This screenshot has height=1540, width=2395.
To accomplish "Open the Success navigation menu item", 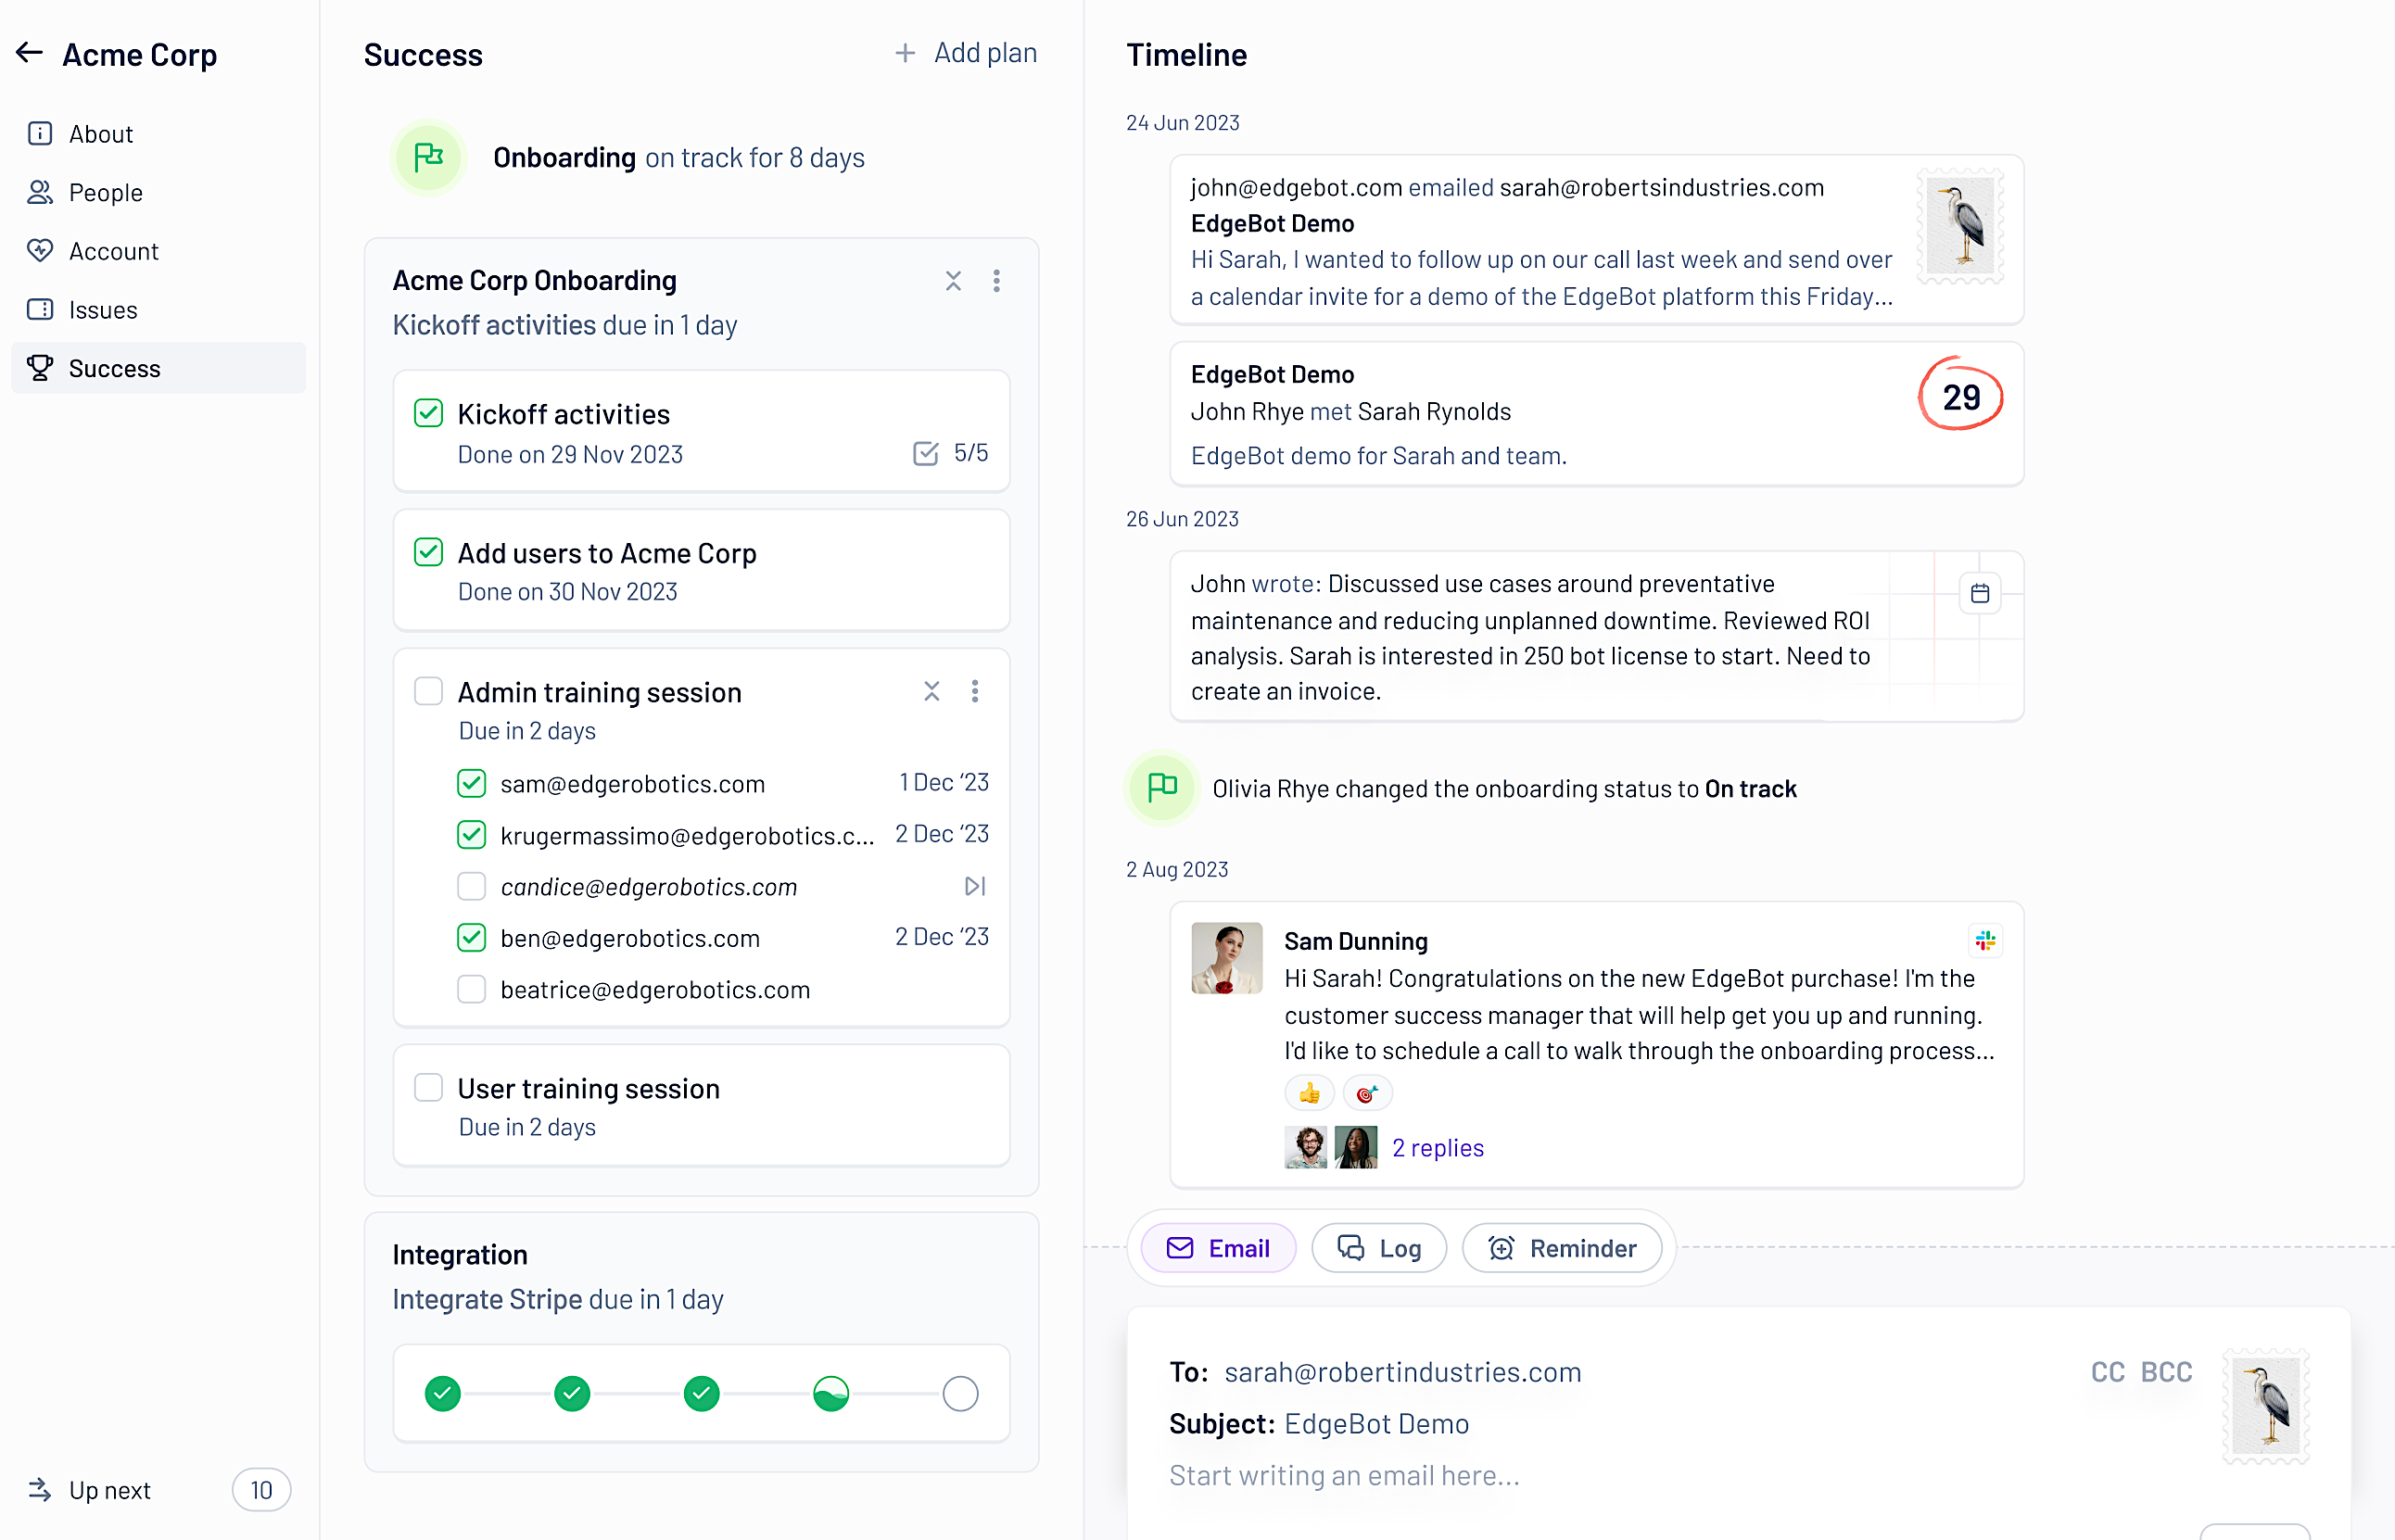I will pos(113,367).
